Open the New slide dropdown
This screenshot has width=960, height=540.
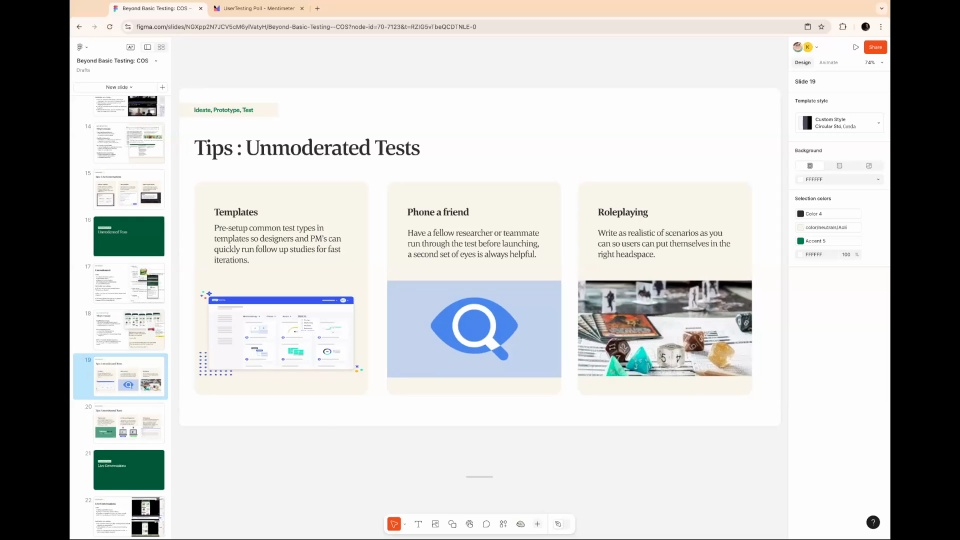[x=118, y=87]
